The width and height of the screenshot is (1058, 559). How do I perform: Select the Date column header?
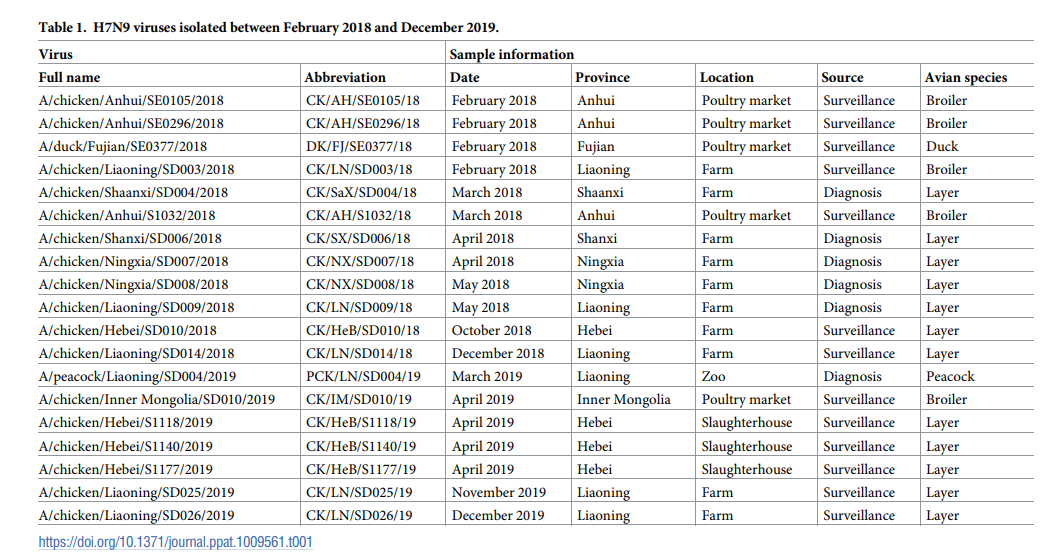pos(465,77)
